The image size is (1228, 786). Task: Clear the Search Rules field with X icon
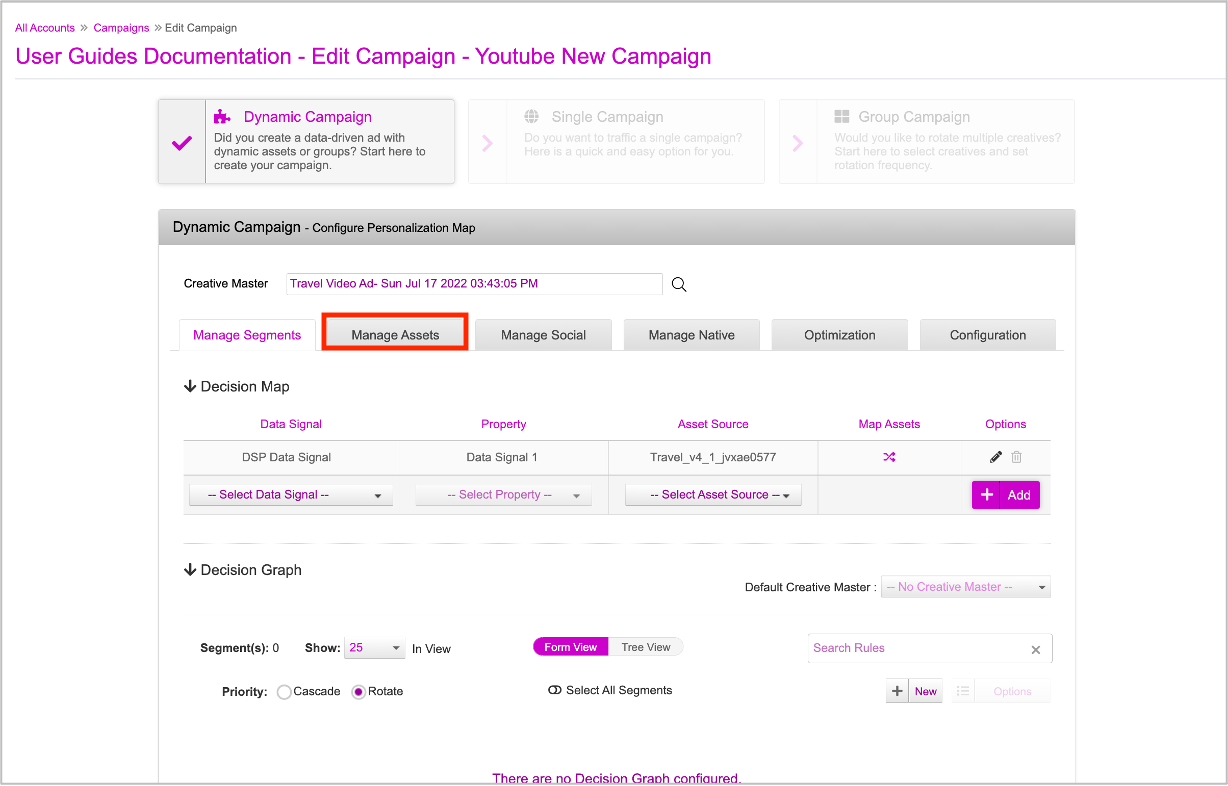point(1036,650)
